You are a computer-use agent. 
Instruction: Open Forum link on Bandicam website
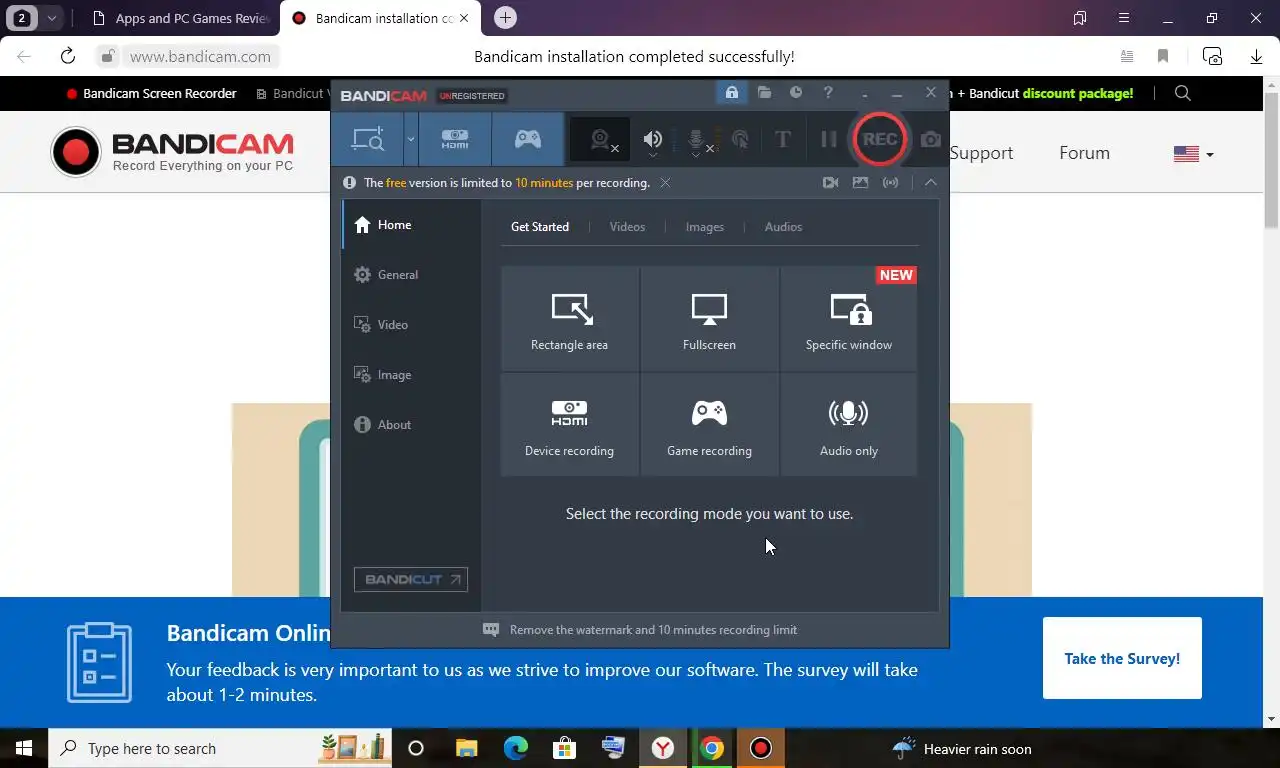[x=1084, y=153]
